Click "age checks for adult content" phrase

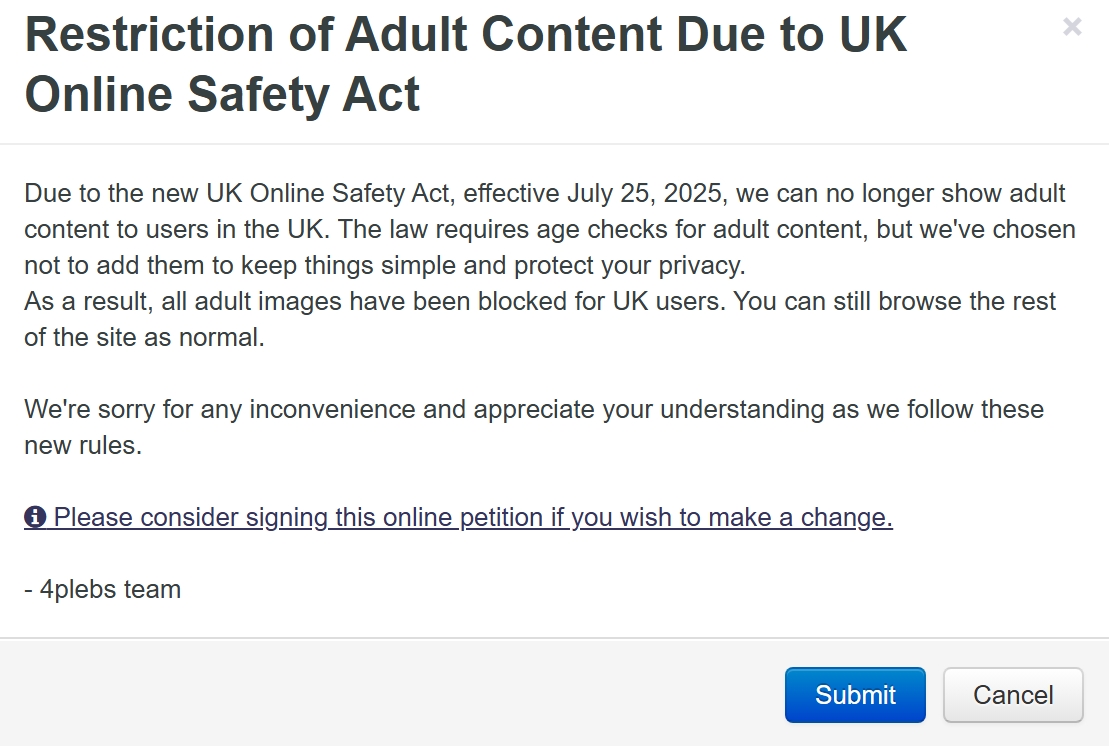(702, 229)
